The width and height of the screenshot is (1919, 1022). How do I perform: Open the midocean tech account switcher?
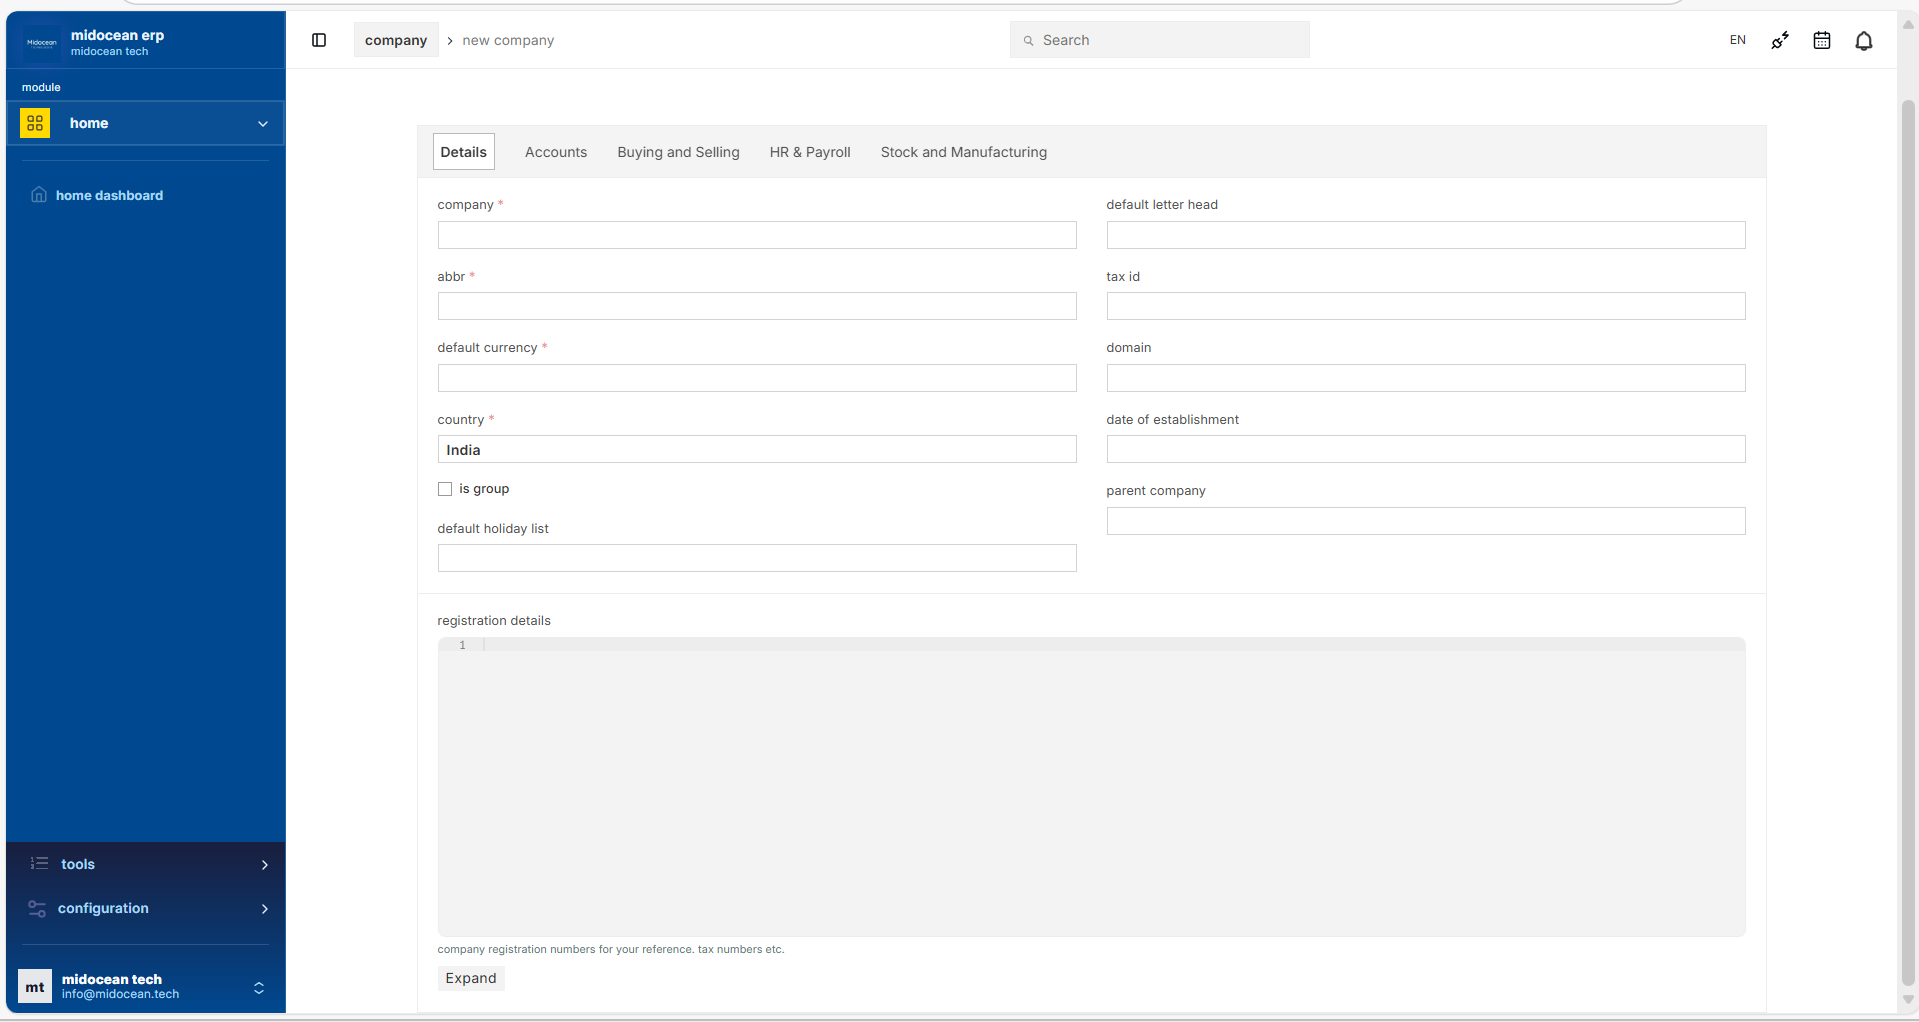pos(259,988)
